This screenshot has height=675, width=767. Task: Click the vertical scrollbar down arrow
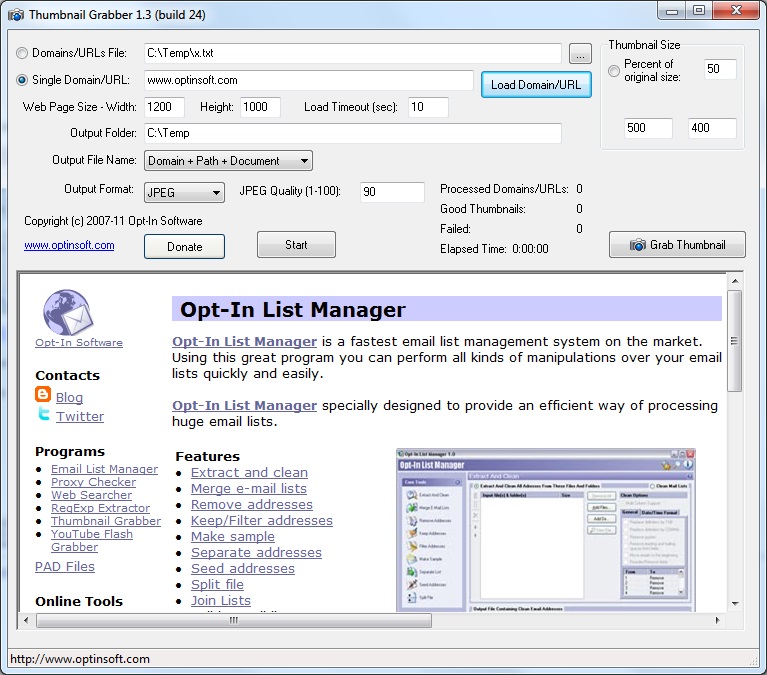(x=735, y=603)
